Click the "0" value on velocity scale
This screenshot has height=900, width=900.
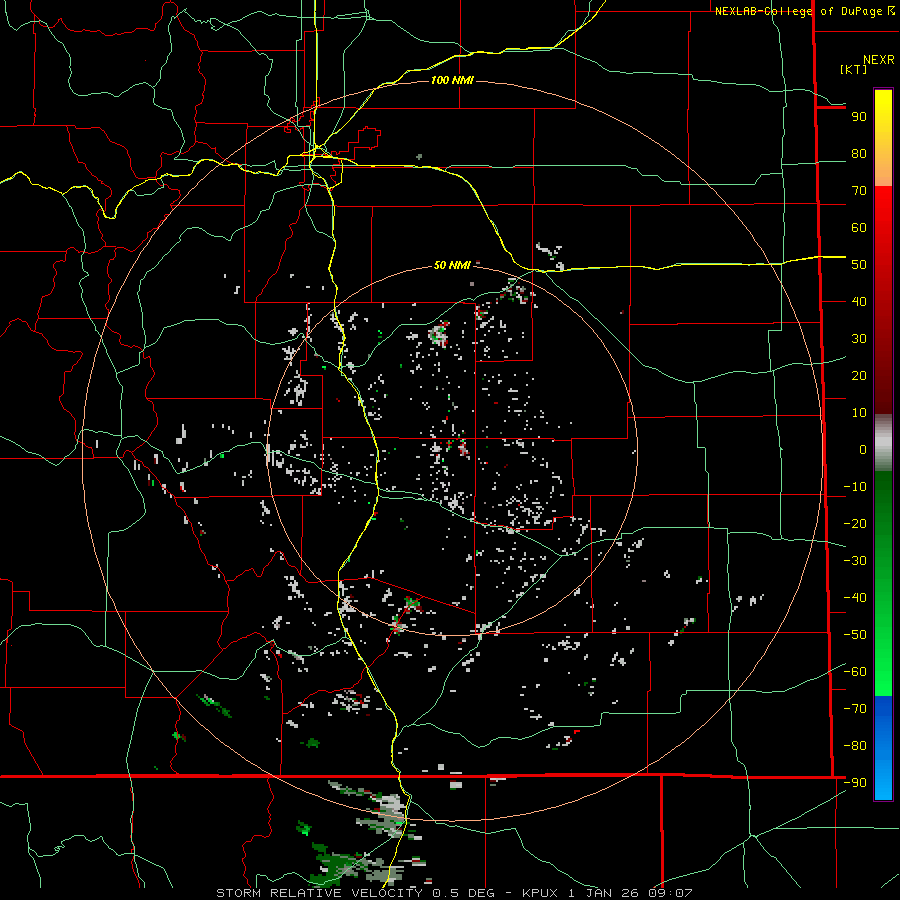pos(863,450)
